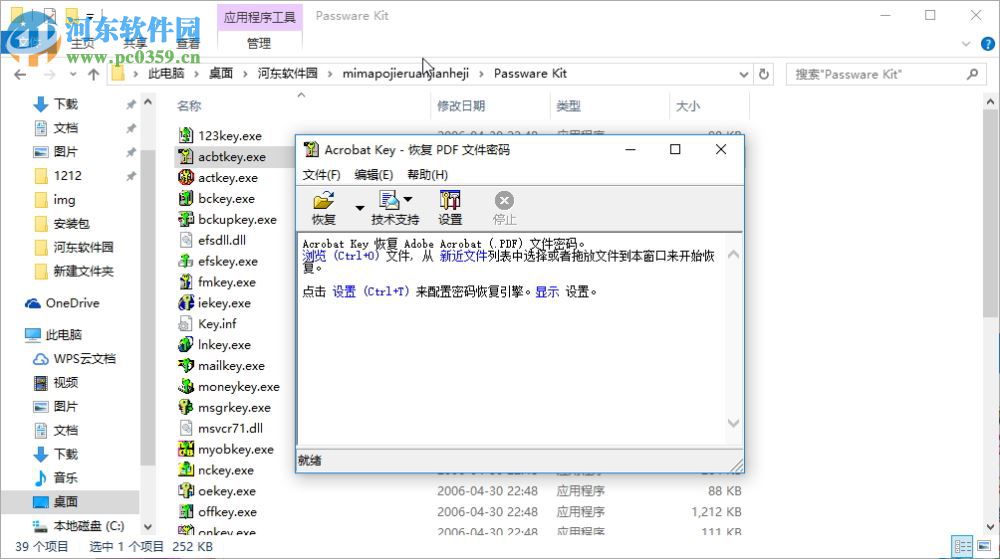Select the iekey.exe file icon

[186, 303]
